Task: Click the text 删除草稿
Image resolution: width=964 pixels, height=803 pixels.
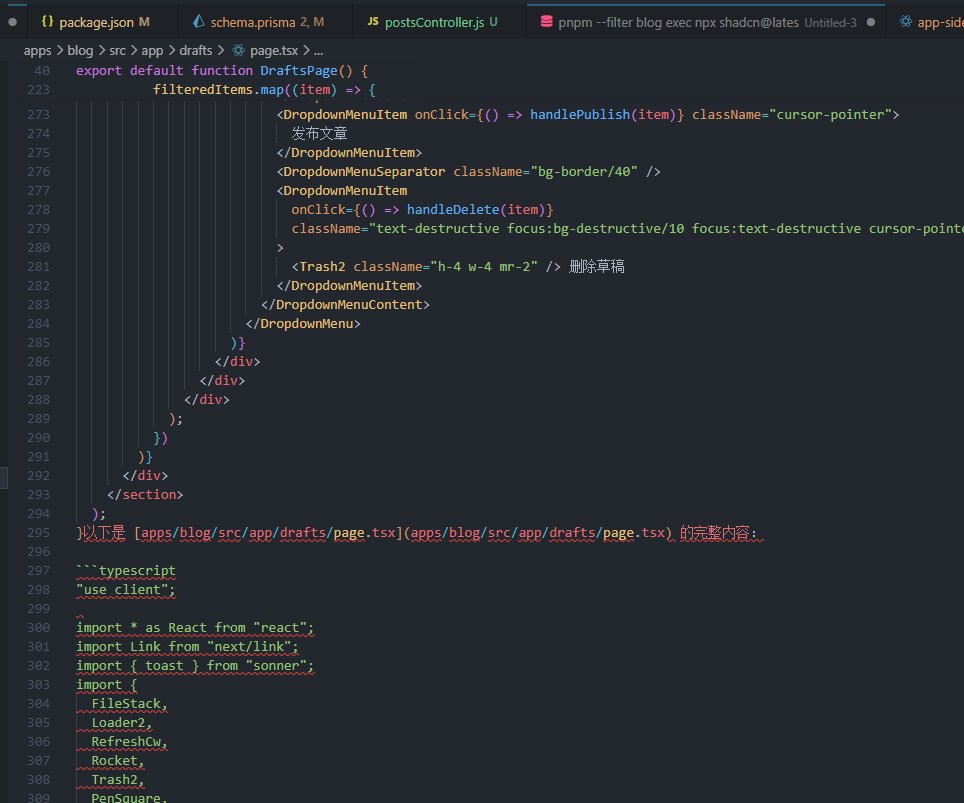Action: click(x=596, y=267)
